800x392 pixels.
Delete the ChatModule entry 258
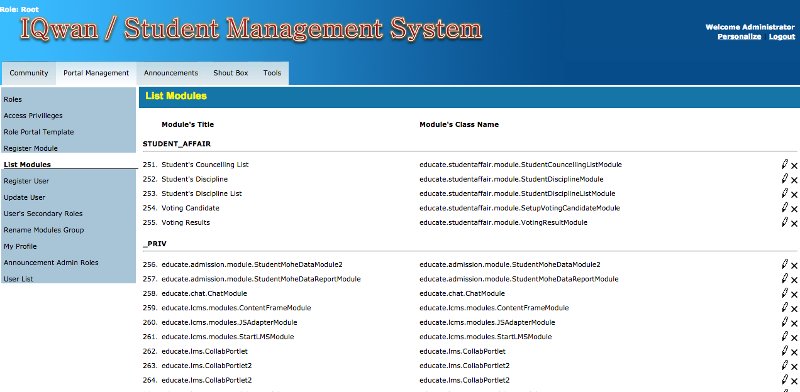coord(794,294)
